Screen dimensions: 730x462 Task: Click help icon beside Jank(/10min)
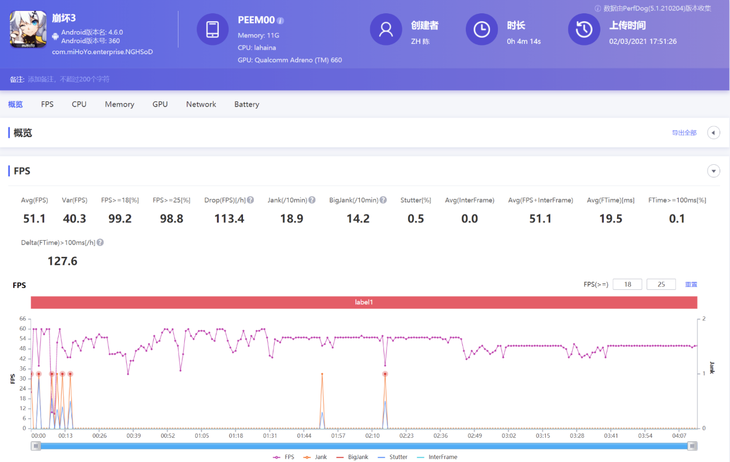[x=312, y=200]
